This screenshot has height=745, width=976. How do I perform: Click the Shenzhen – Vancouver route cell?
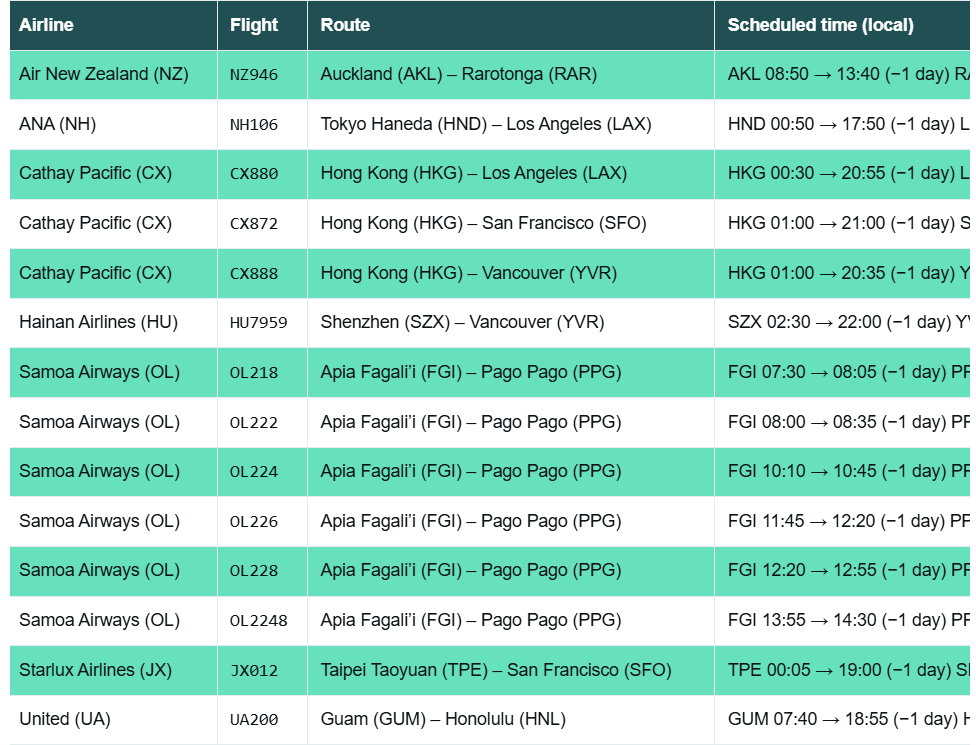(x=462, y=322)
